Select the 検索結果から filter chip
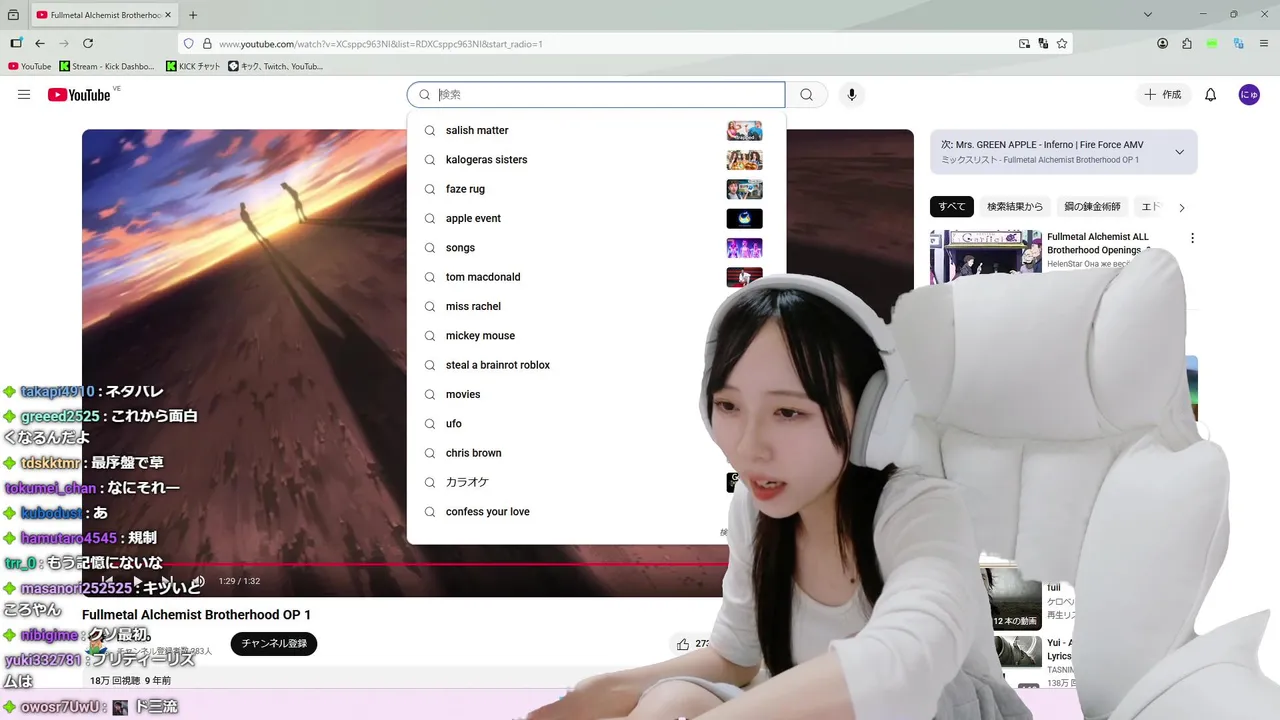1280x720 pixels. click(1015, 207)
